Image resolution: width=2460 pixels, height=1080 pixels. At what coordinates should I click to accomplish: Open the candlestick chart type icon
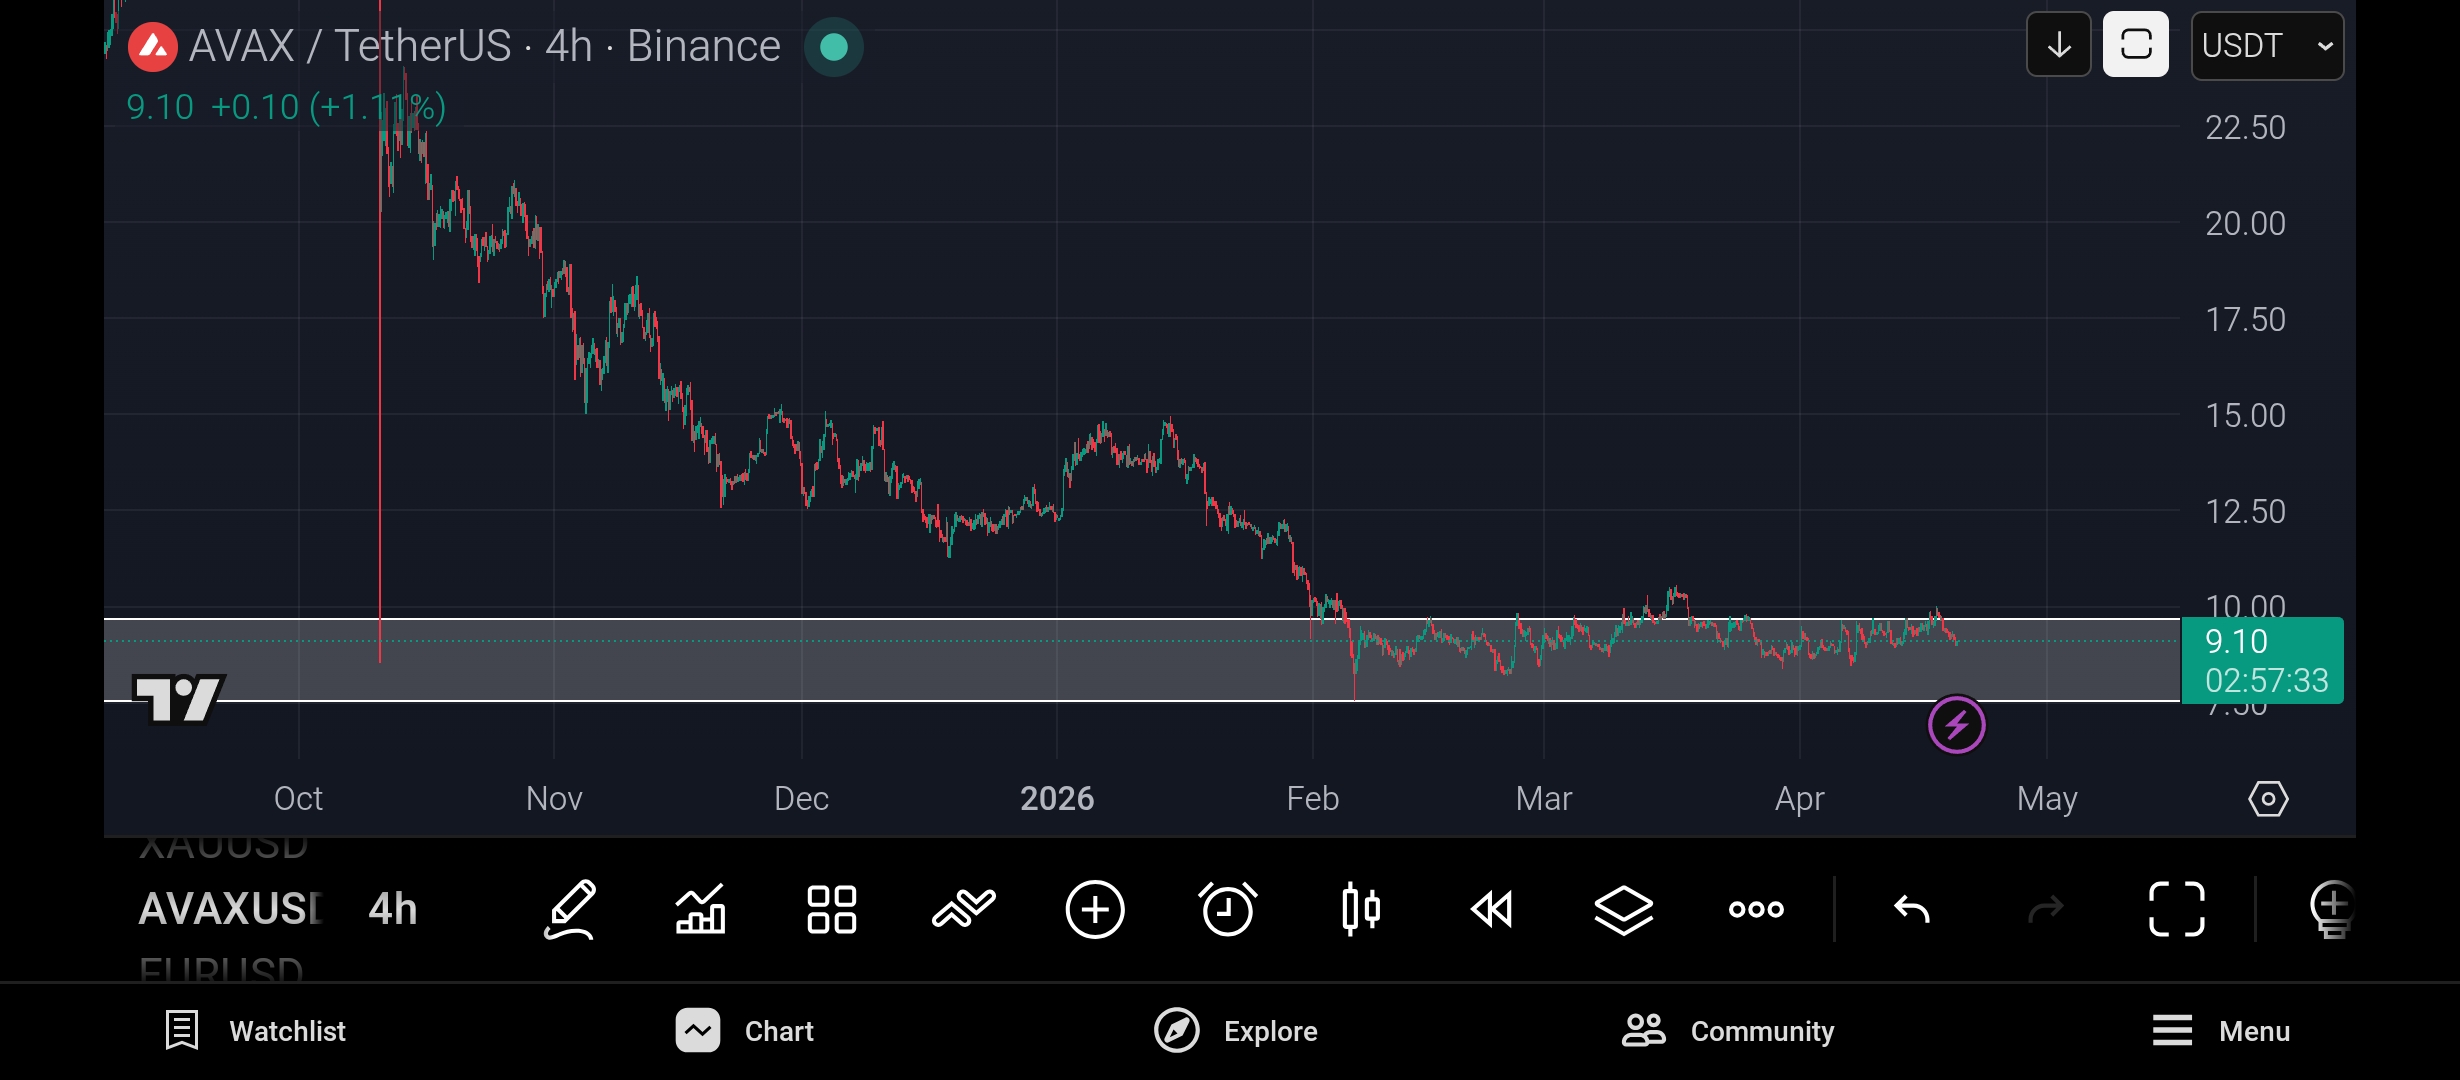coord(1360,909)
